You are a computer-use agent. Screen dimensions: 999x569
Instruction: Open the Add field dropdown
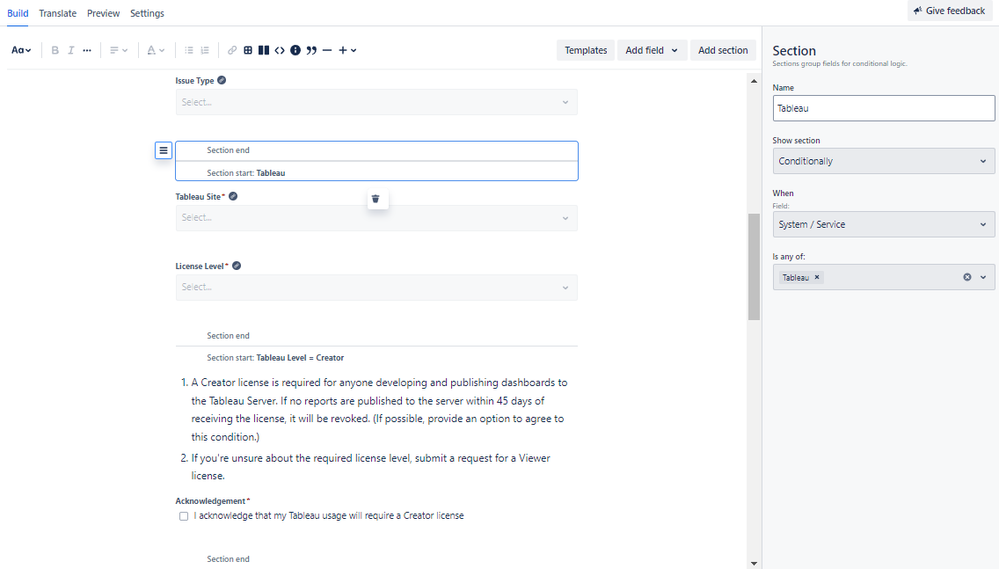tap(652, 50)
